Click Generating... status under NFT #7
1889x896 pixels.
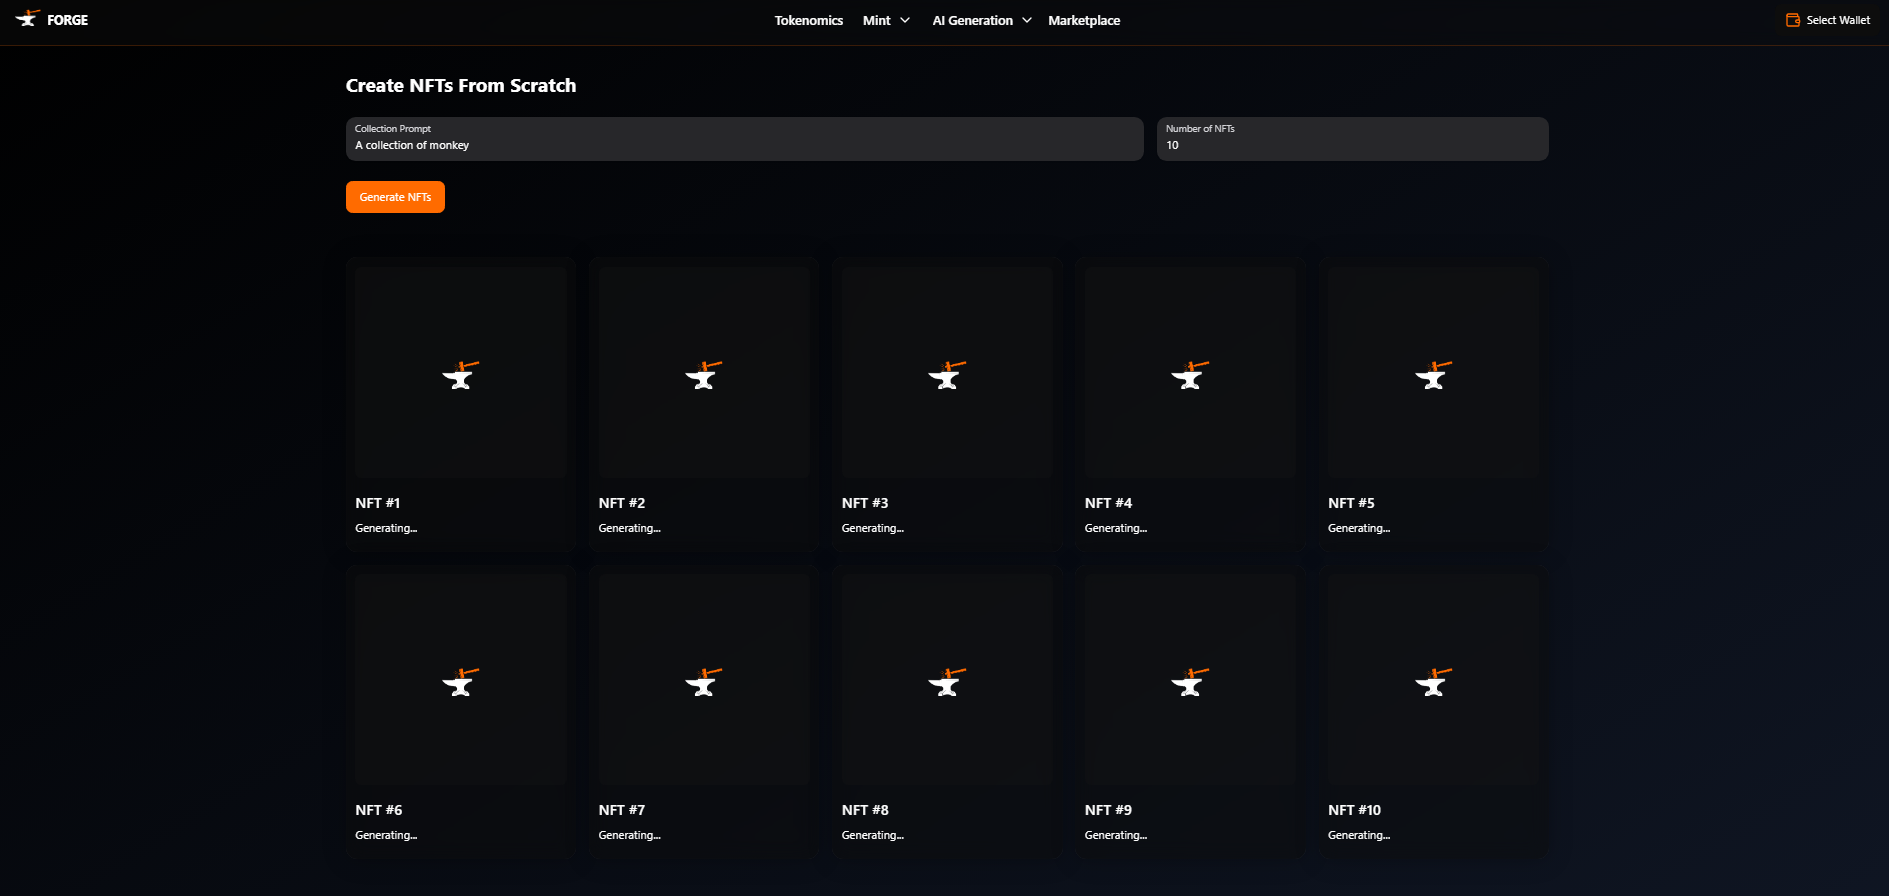[x=629, y=835]
